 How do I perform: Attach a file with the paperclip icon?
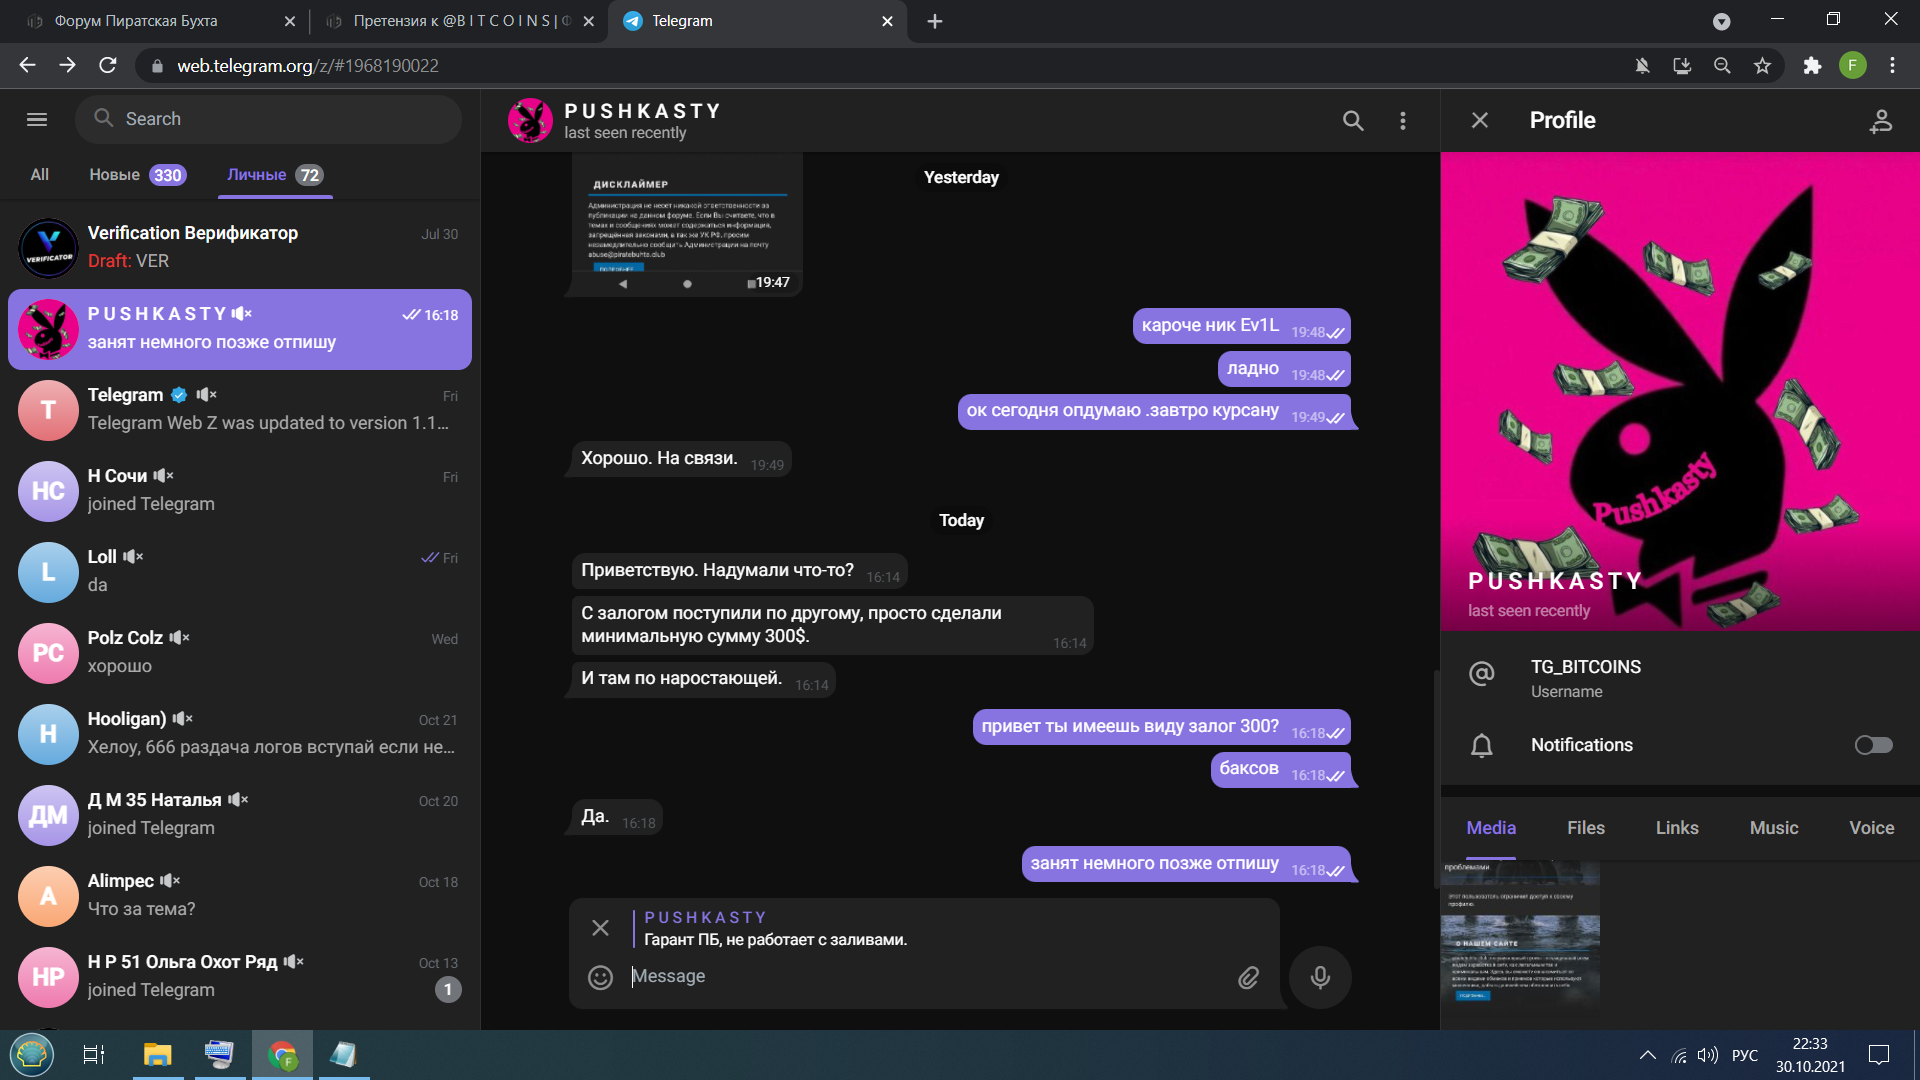[x=1248, y=977]
